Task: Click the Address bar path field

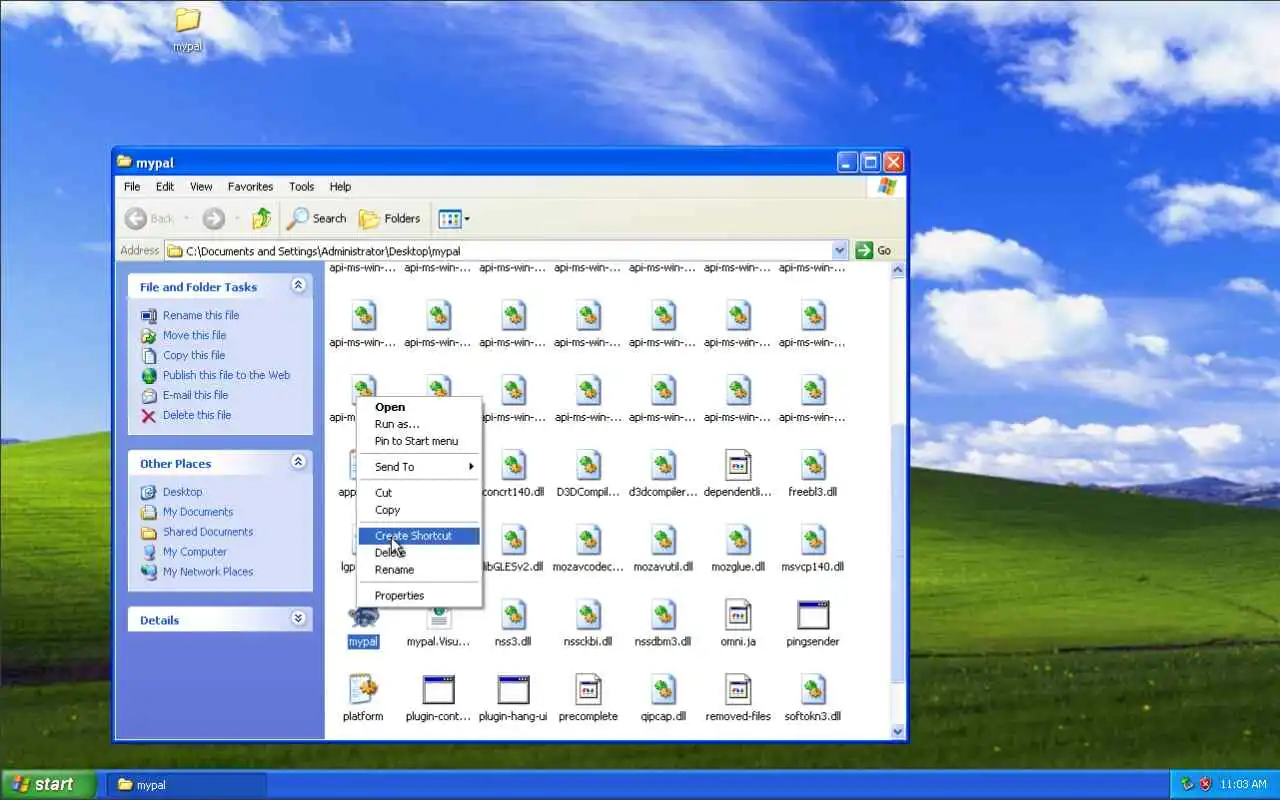Action: 507,251
